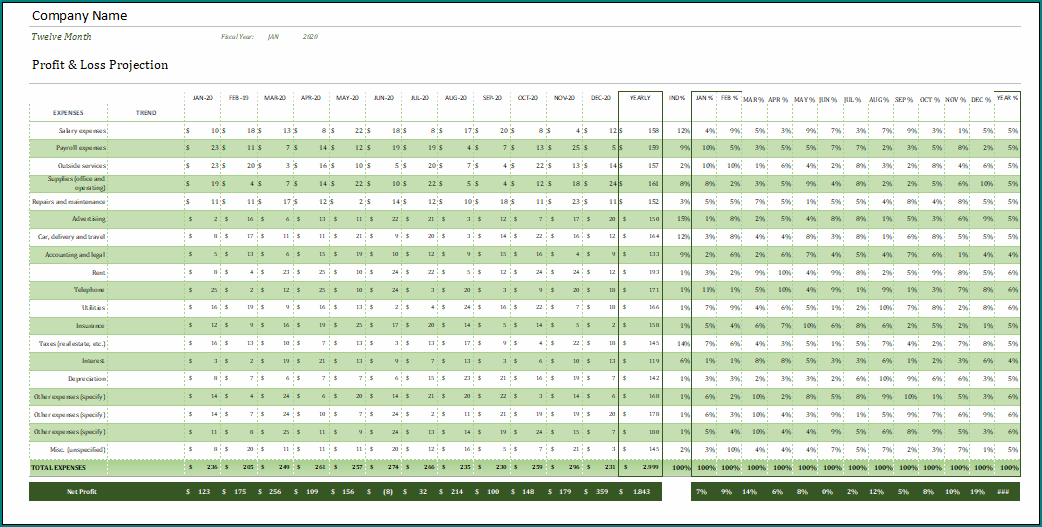Viewport: 1042px width, 527px height.
Task: Select the DEC-20 column header
Action: pyautogui.click(x=600, y=98)
